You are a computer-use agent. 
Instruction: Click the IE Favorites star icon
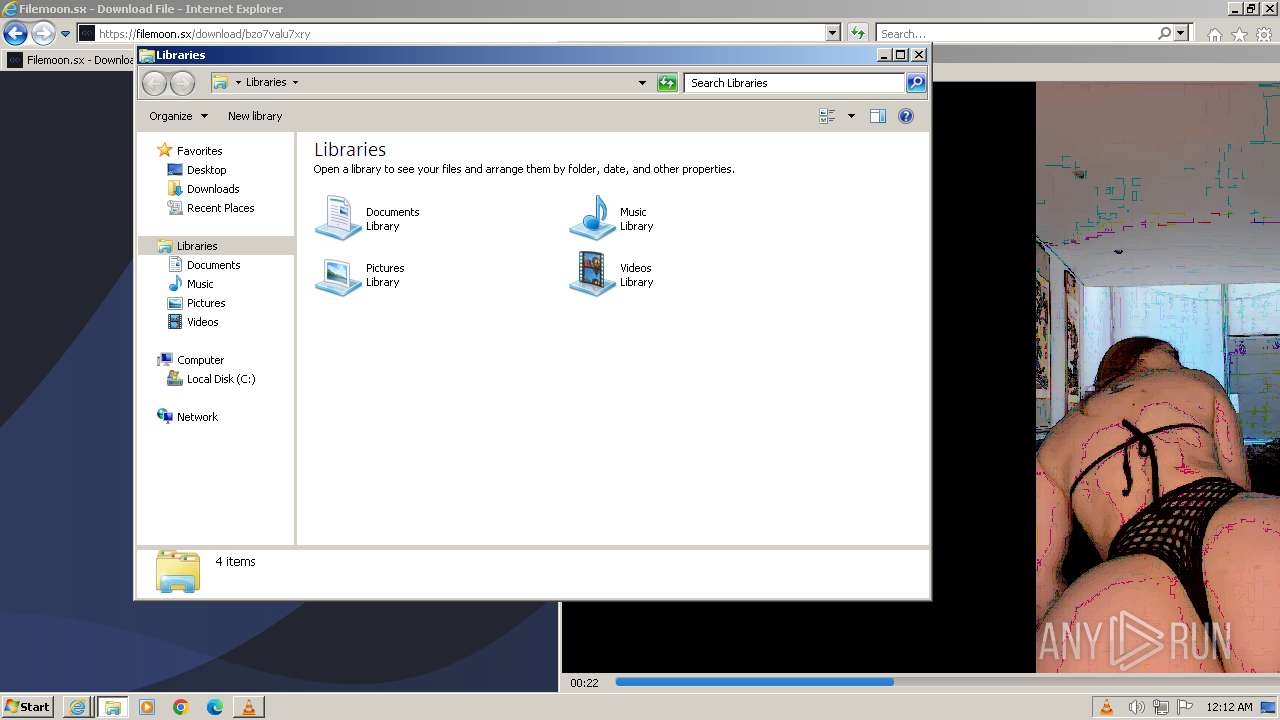pos(1239,35)
